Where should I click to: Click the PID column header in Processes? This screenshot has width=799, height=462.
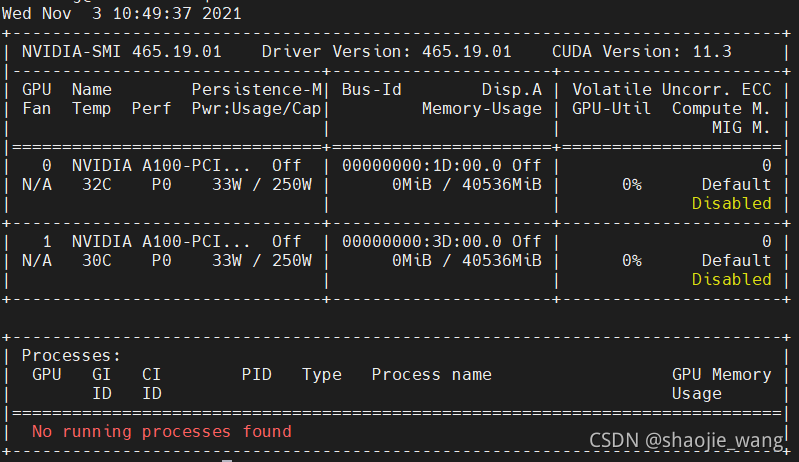[256, 374]
